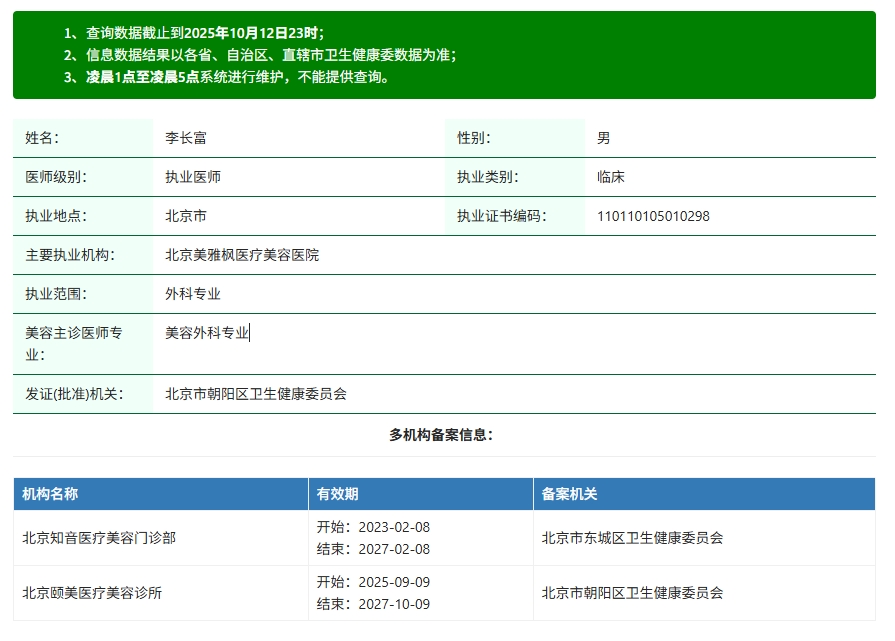895x641 pixels.
Task: Click the 主要执业机构 field label
Action: (70, 255)
